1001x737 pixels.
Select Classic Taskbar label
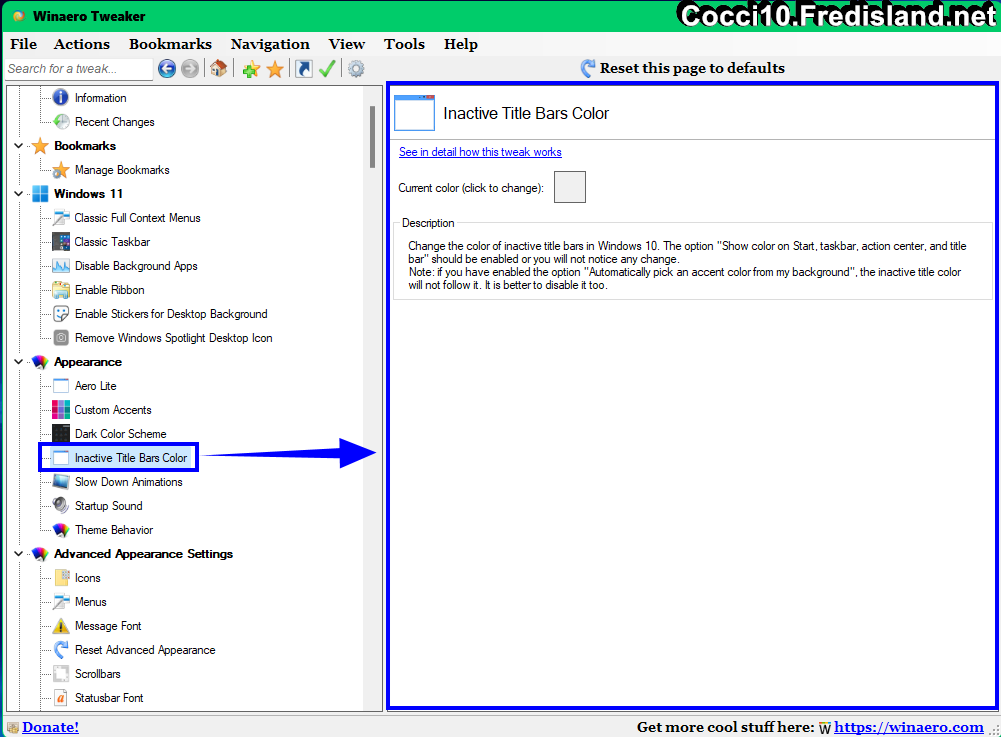tap(112, 241)
